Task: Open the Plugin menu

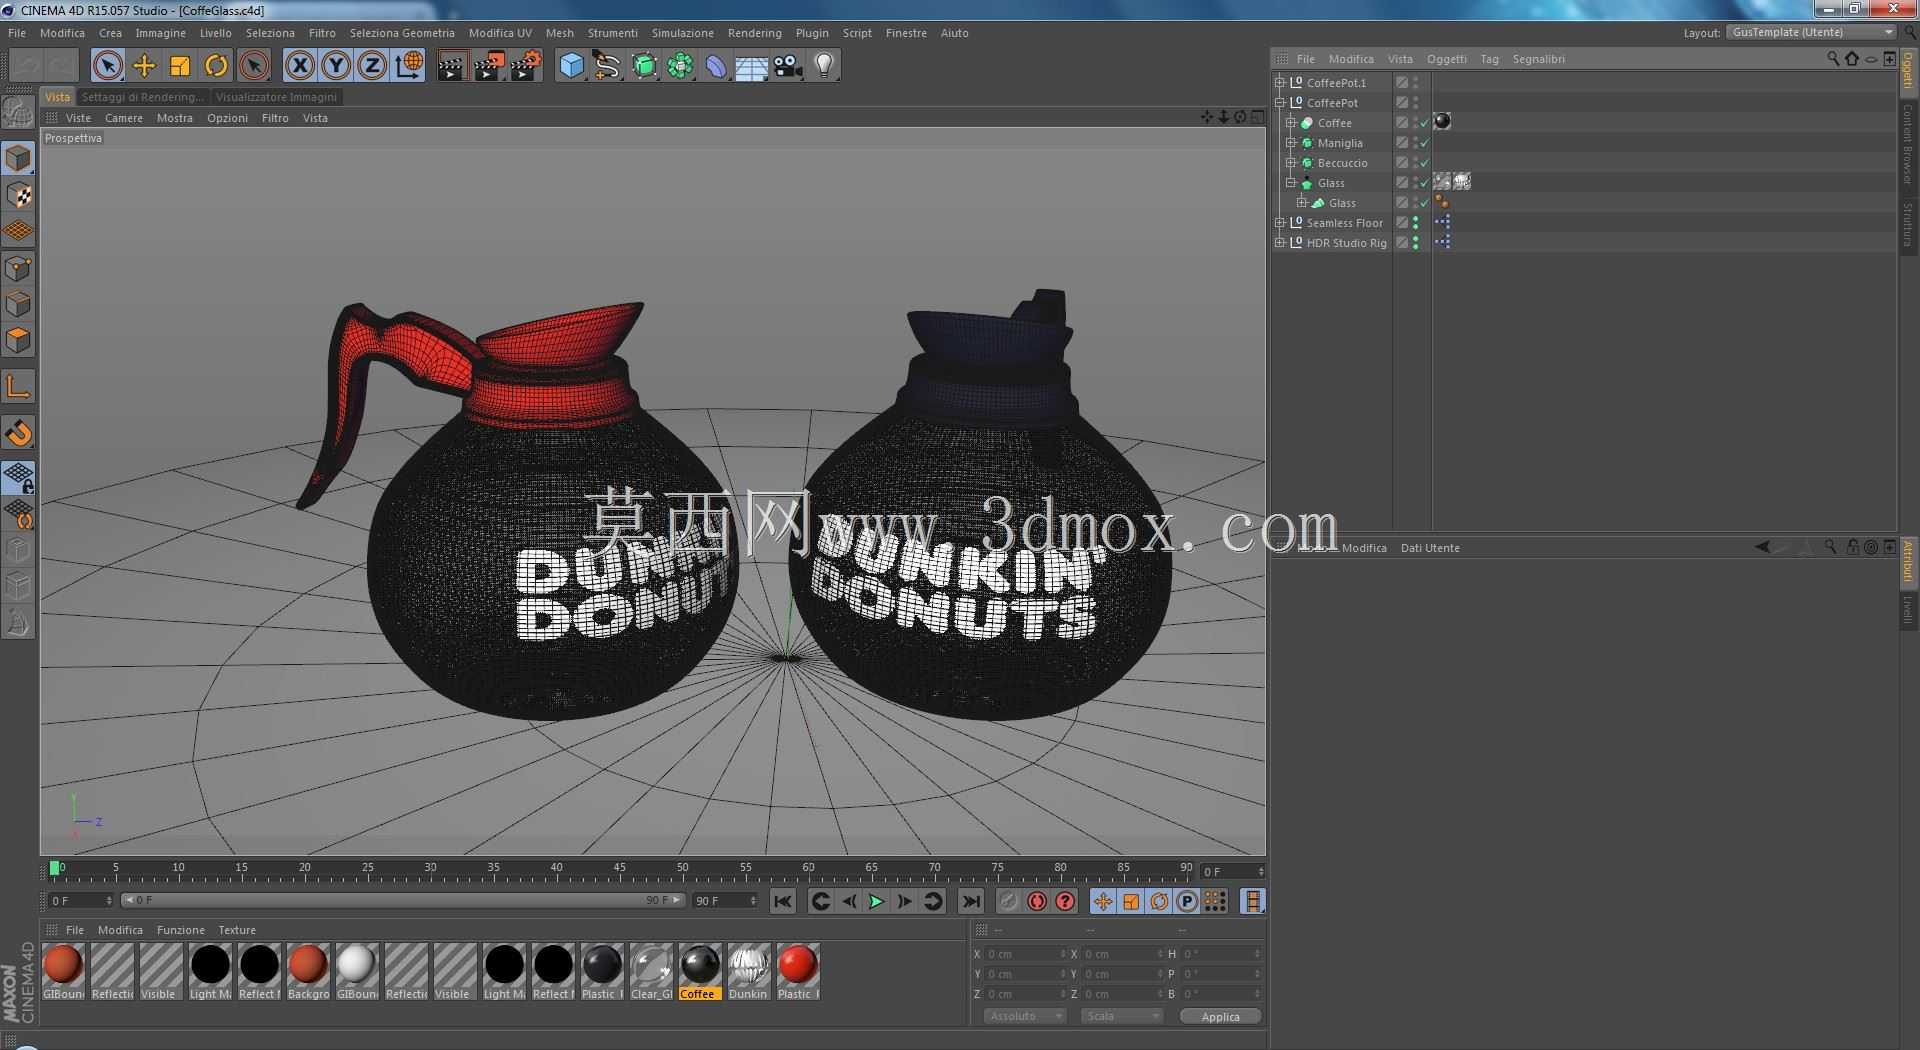Action: (812, 33)
